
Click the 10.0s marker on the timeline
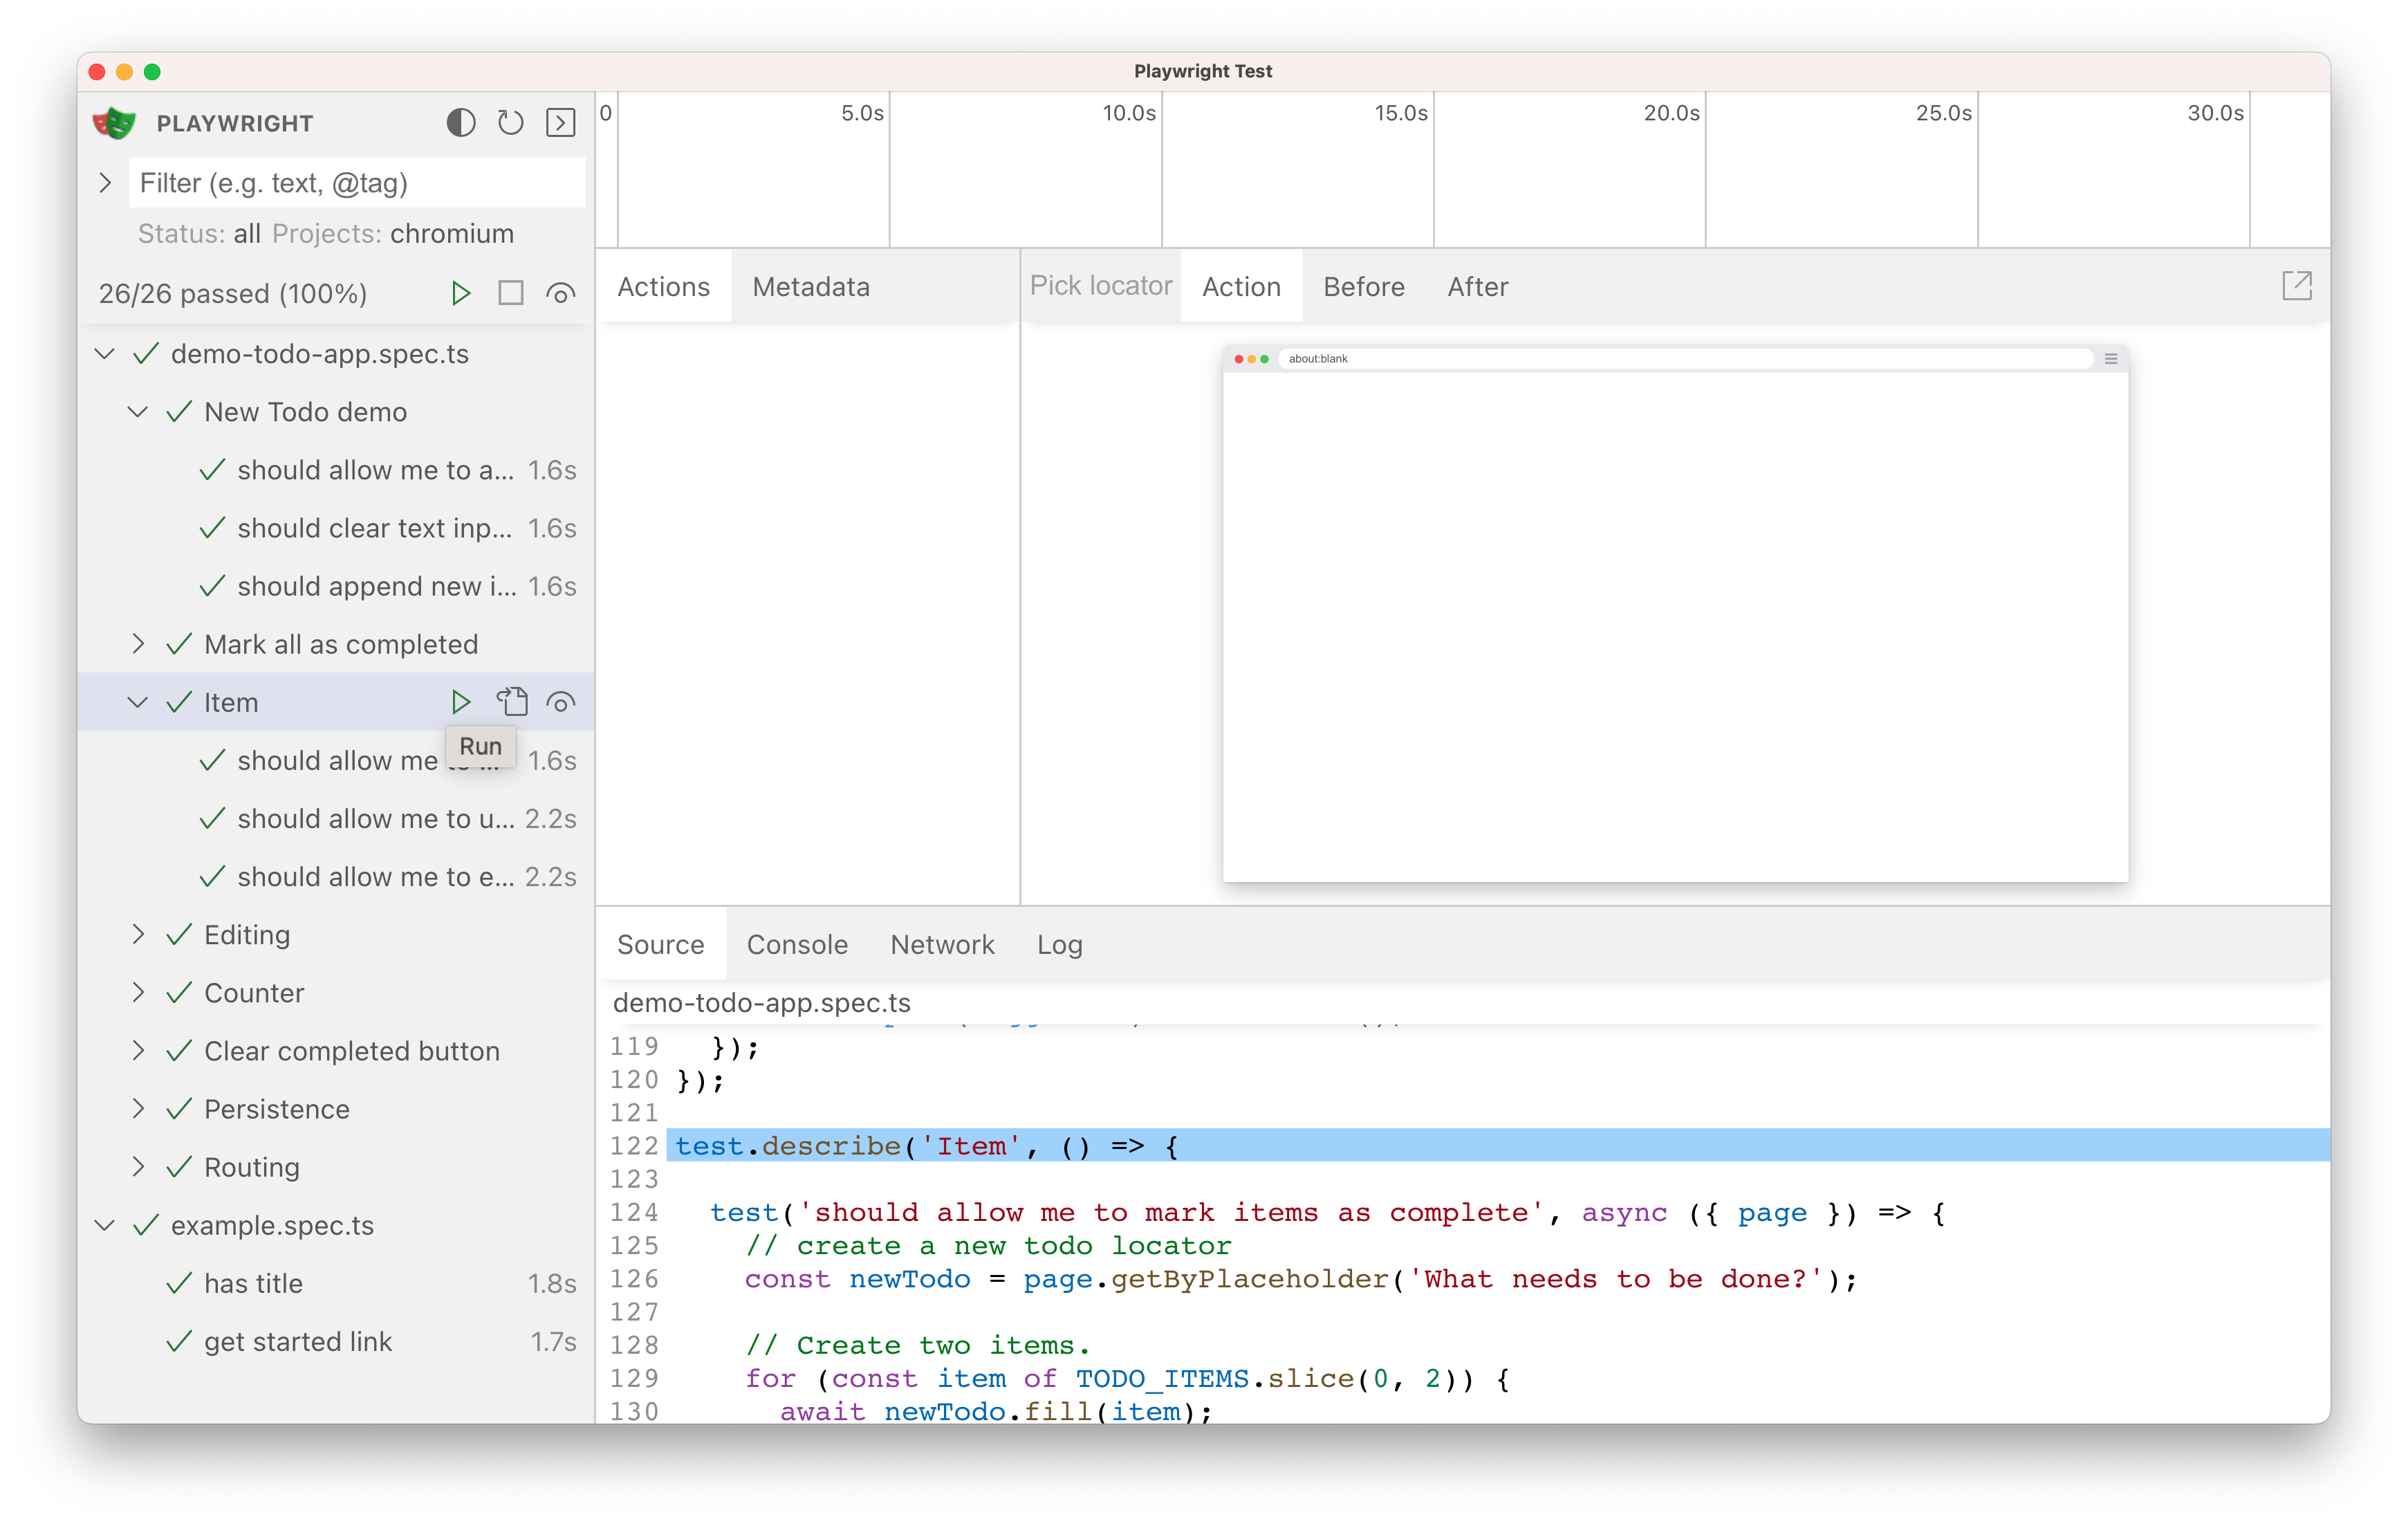click(1129, 113)
